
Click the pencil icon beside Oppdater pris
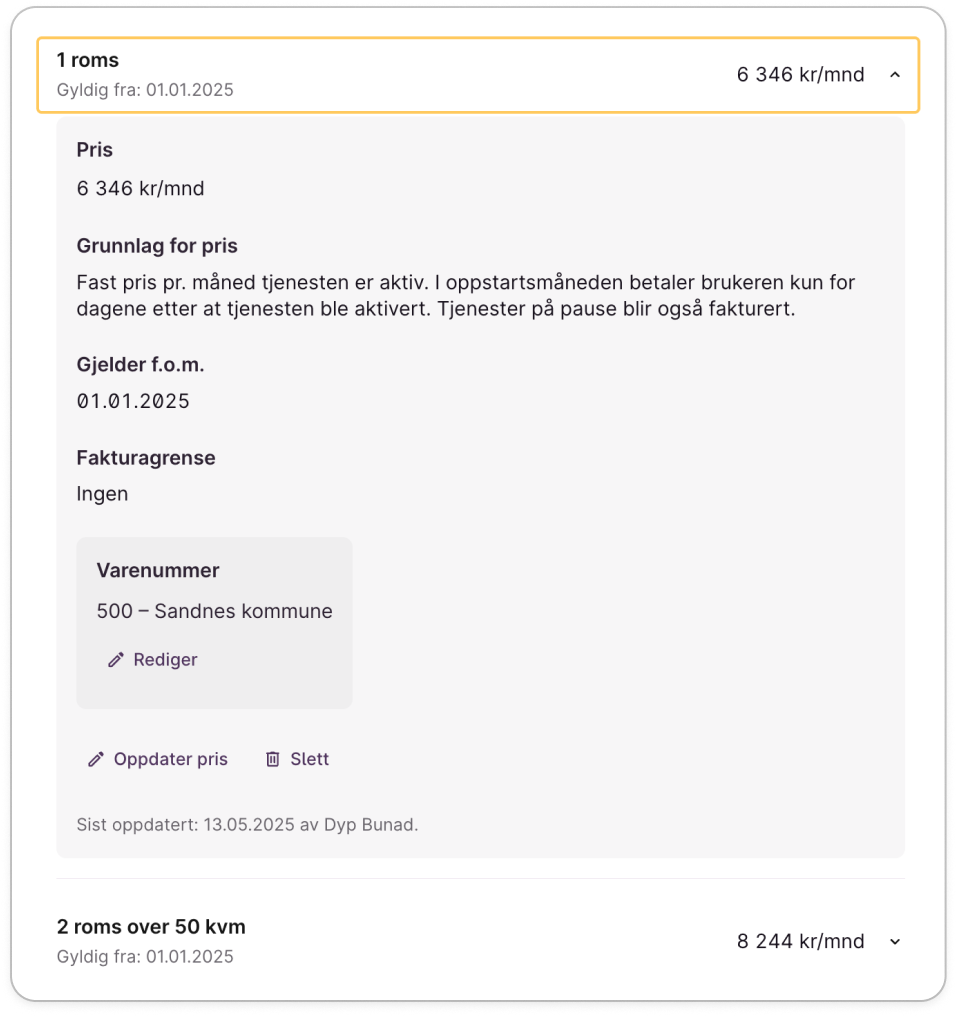[x=96, y=759]
